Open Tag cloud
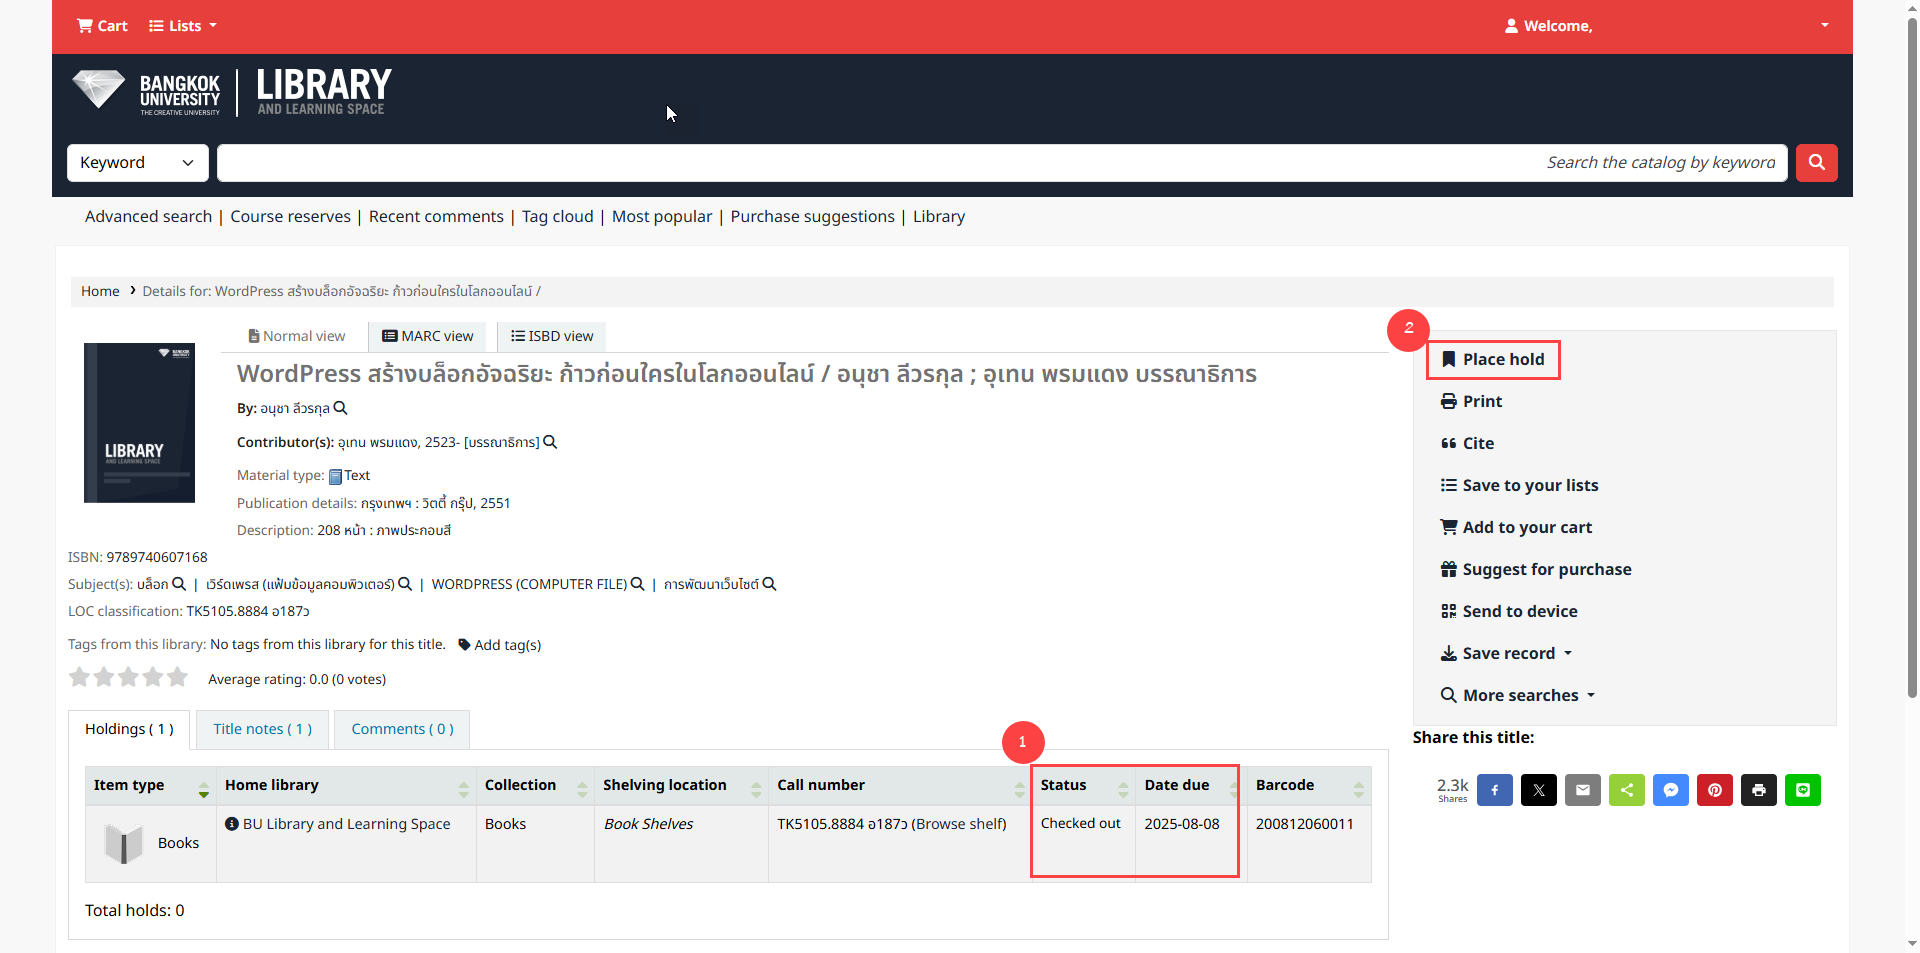The width and height of the screenshot is (1920, 953). click(557, 217)
